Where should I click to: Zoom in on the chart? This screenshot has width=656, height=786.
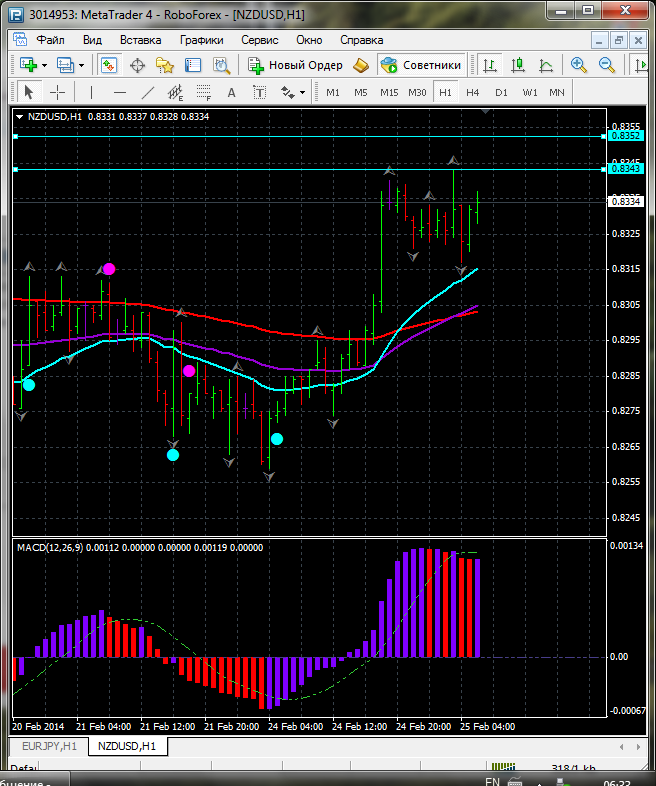[x=579, y=65]
